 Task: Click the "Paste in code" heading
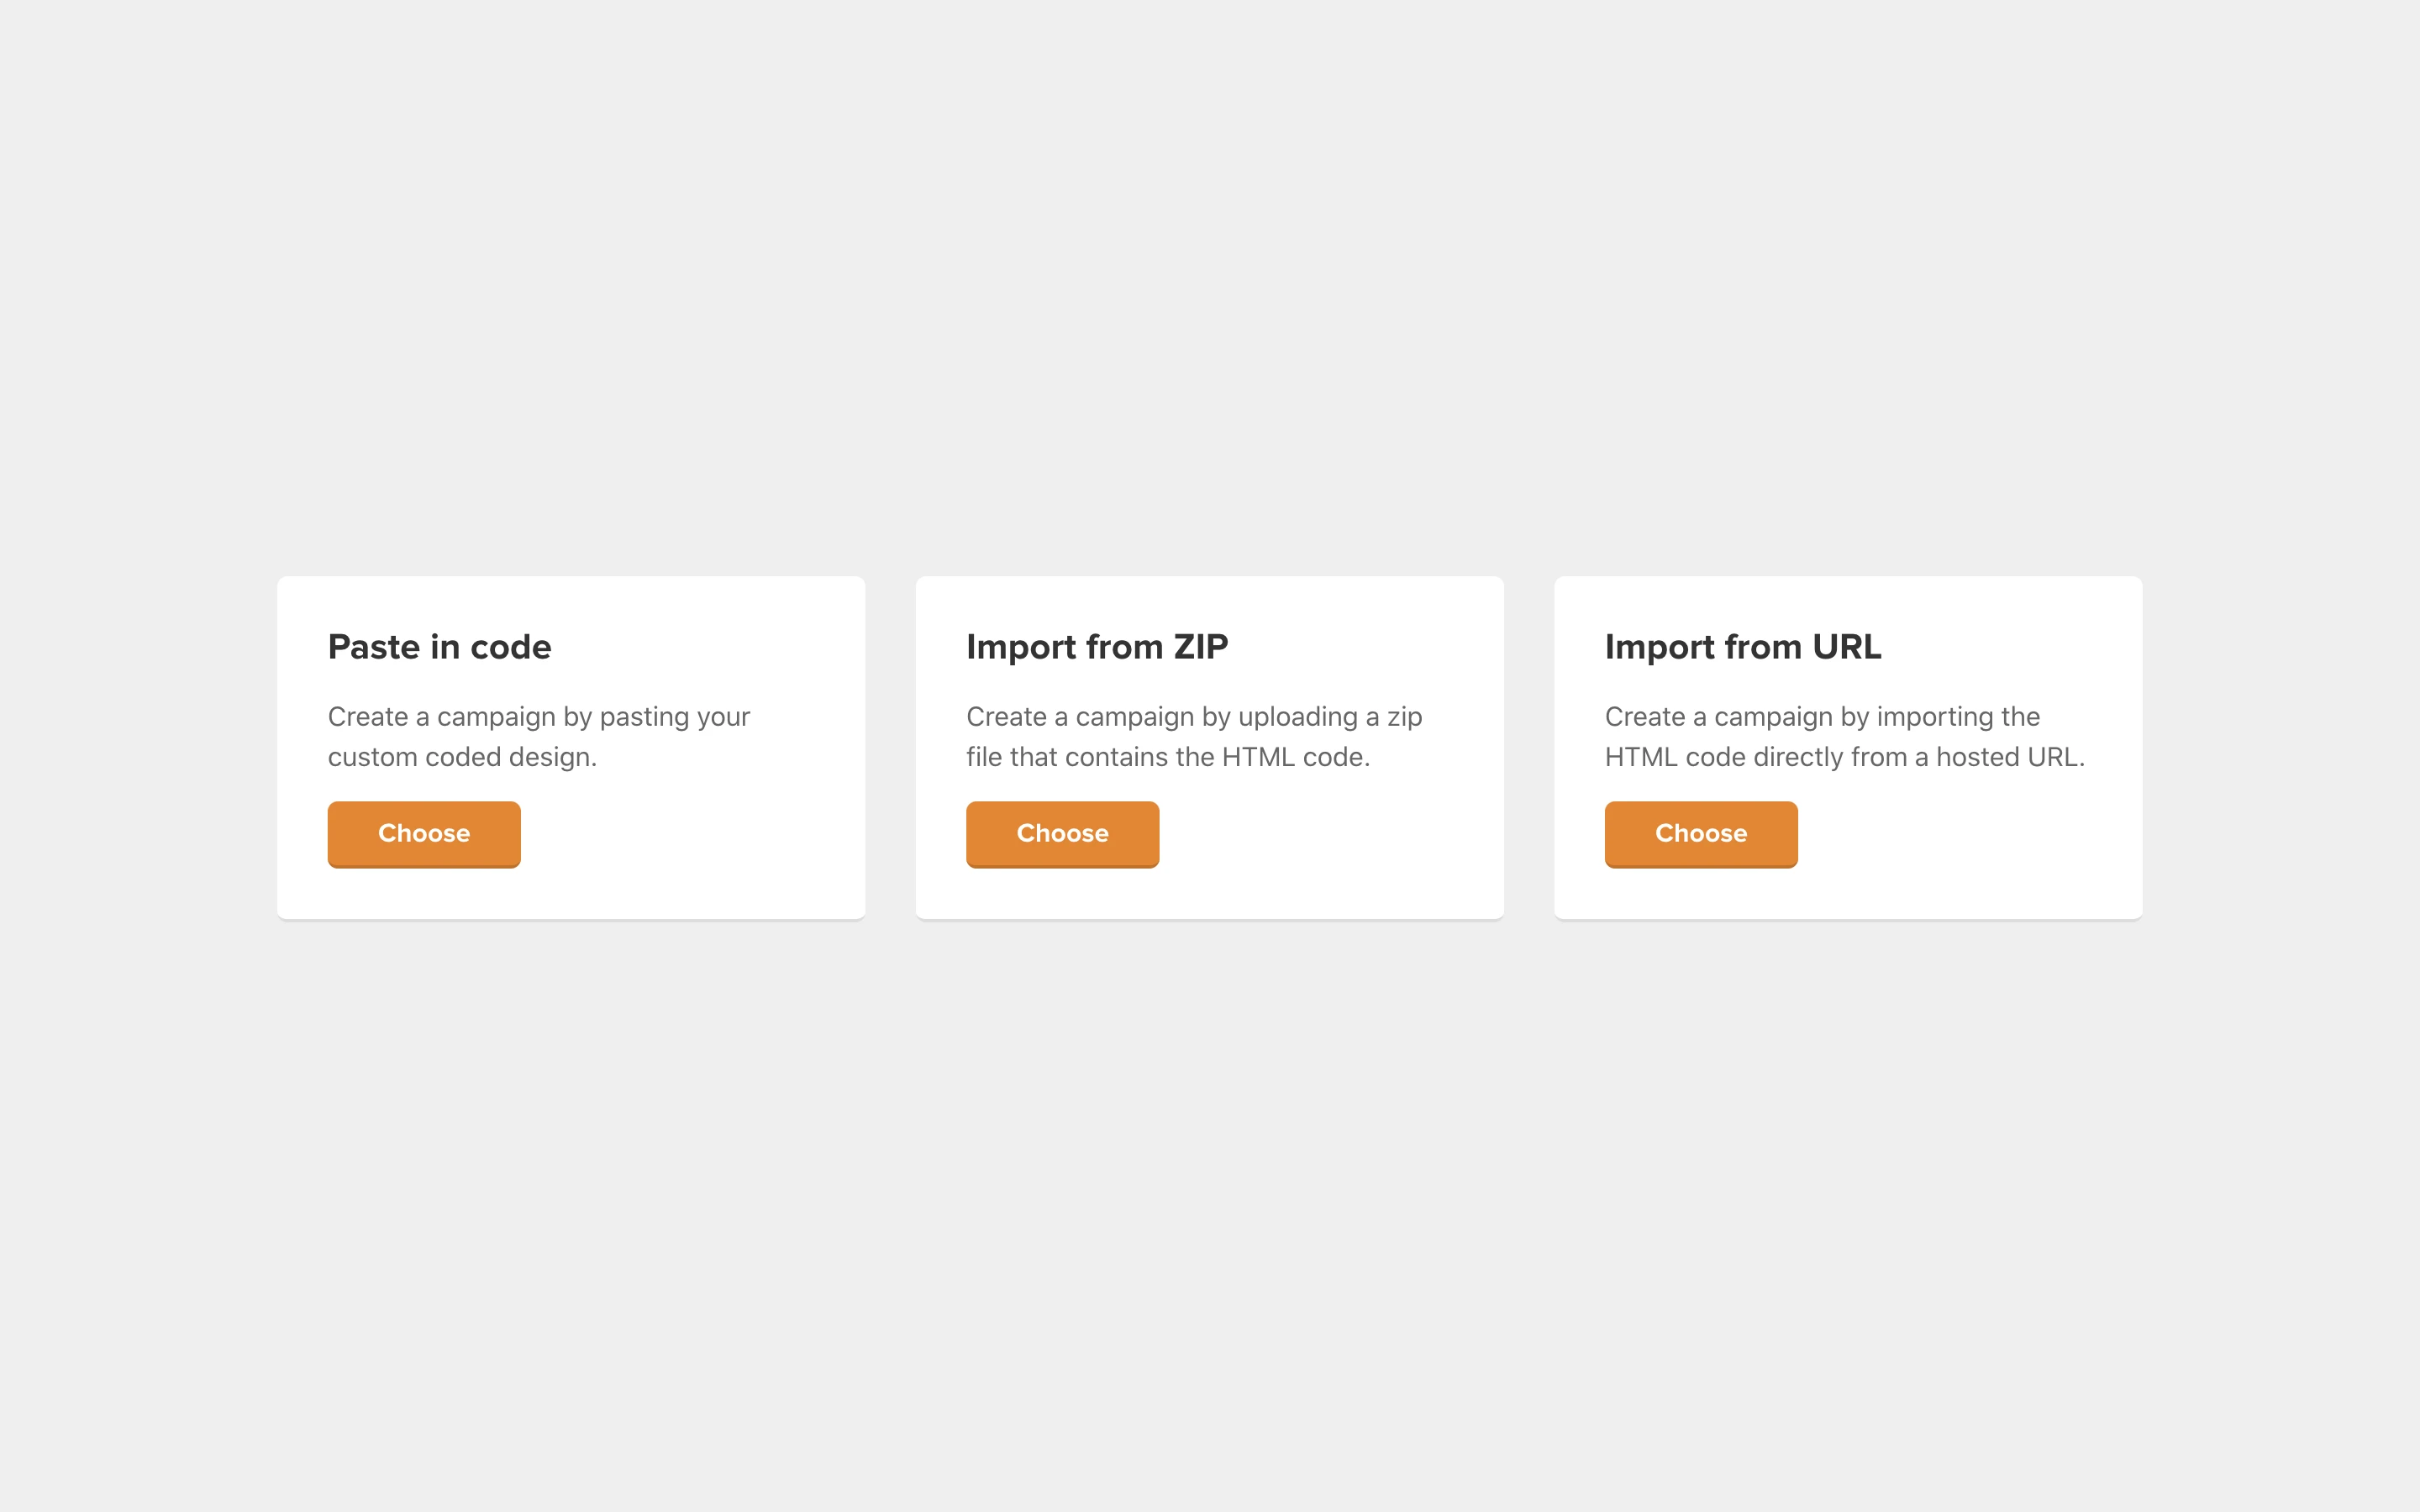pos(439,647)
